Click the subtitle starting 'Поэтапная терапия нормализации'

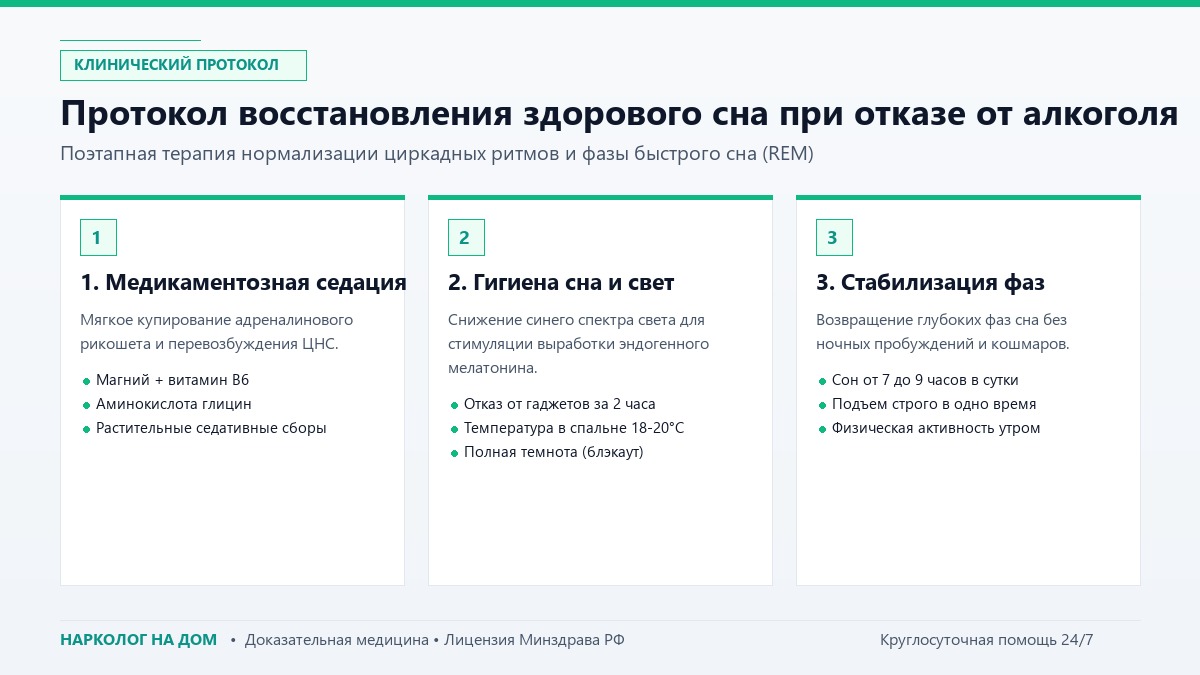tap(437, 154)
